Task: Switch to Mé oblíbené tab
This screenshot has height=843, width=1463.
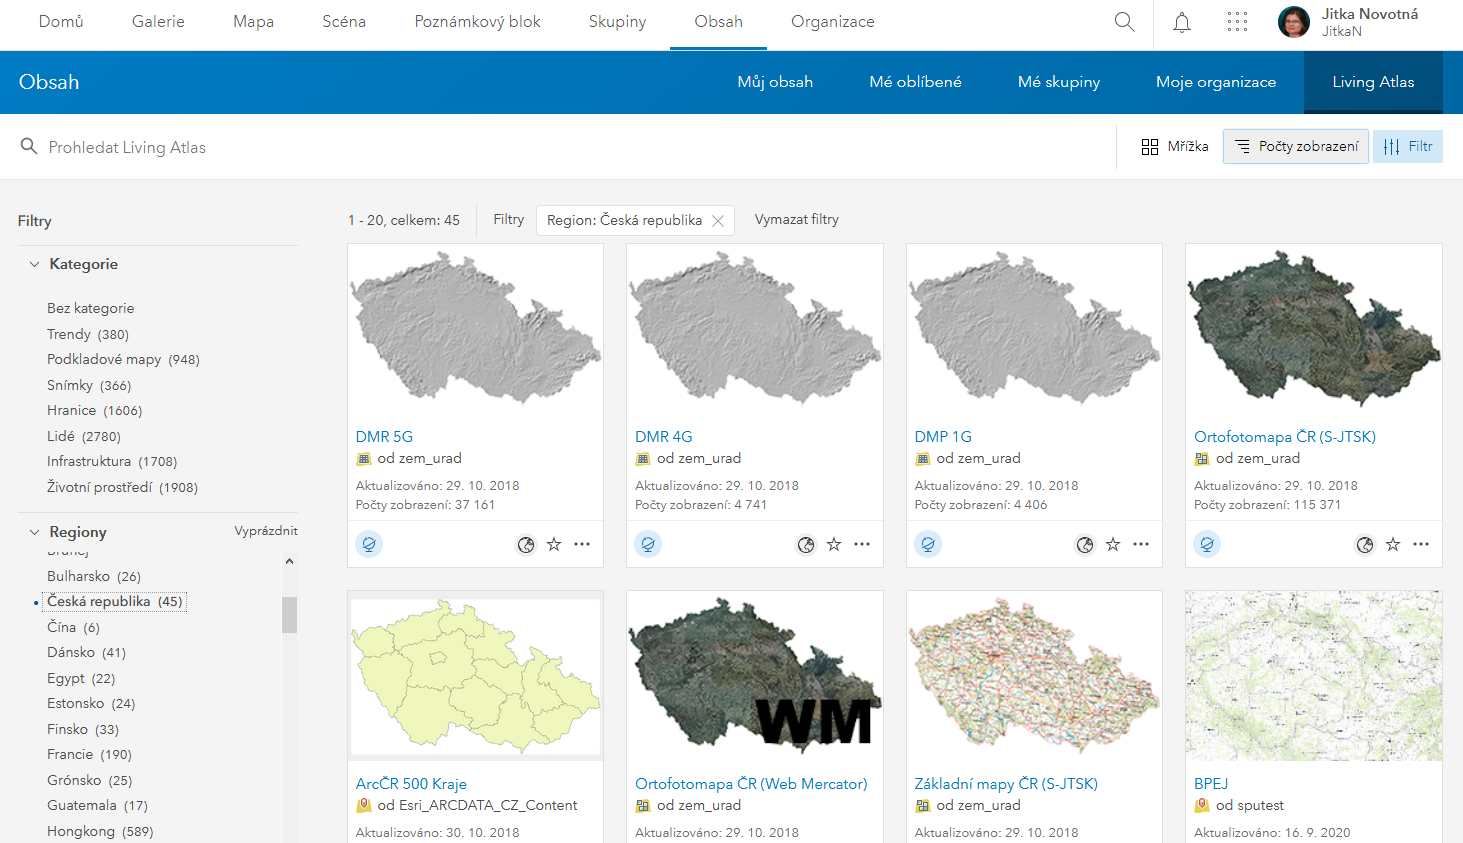Action: click(x=915, y=82)
